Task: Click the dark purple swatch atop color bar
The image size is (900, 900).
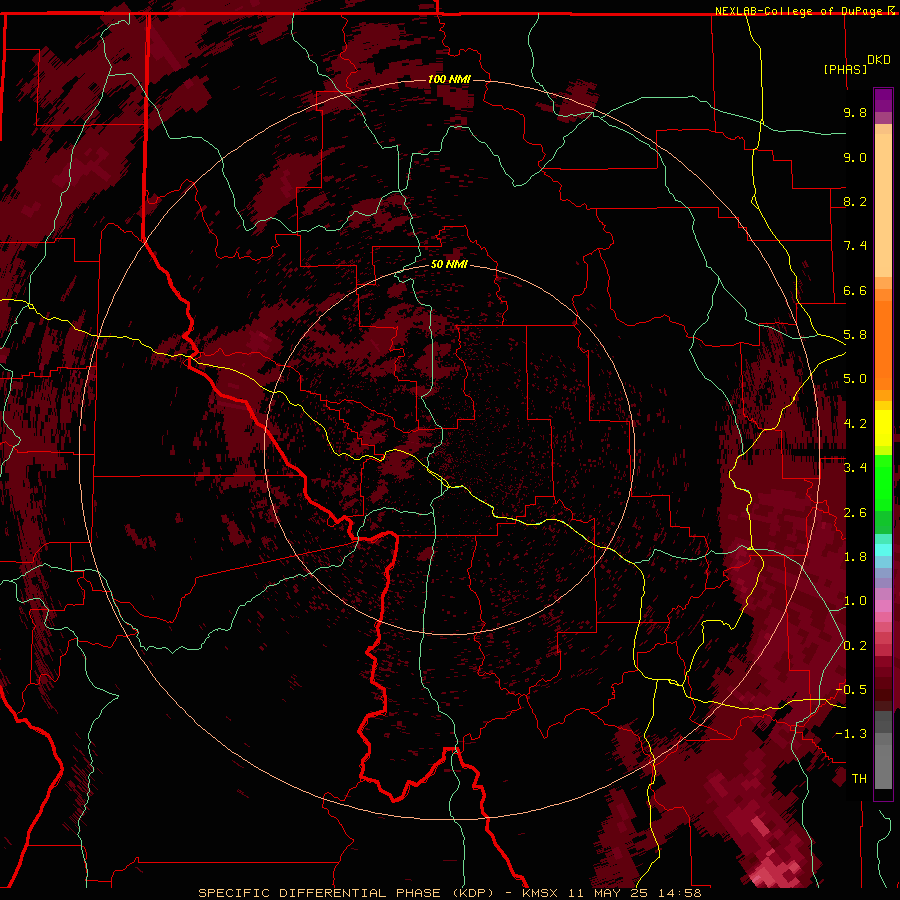Action: [x=883, y=100]
